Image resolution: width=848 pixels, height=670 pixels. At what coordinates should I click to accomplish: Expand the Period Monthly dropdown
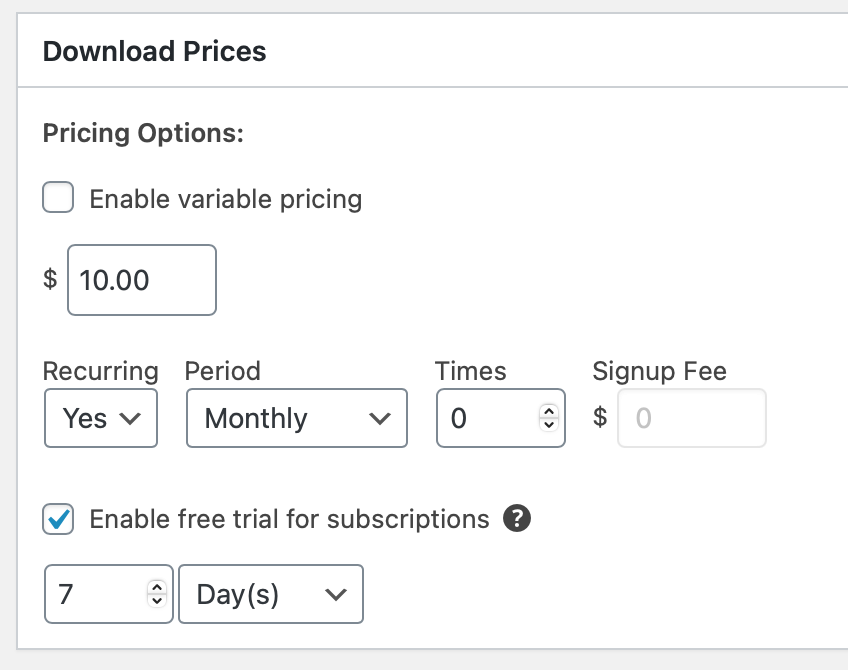[297, 418]
